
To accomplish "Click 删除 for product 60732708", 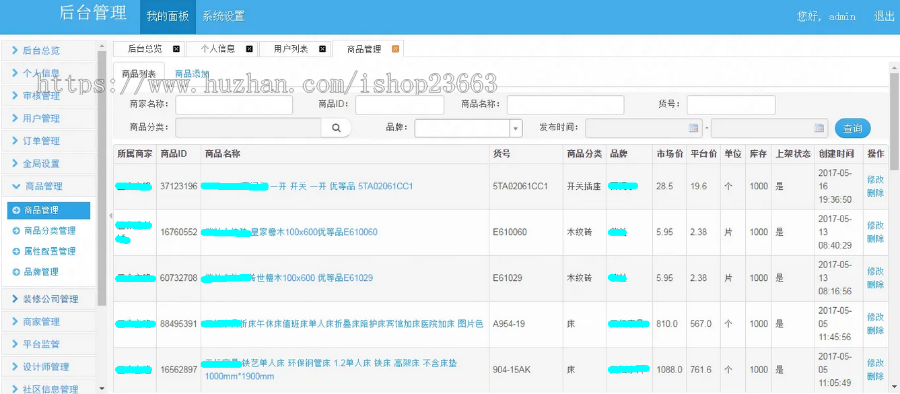I will pyautogui.click(x=875, y=285).
